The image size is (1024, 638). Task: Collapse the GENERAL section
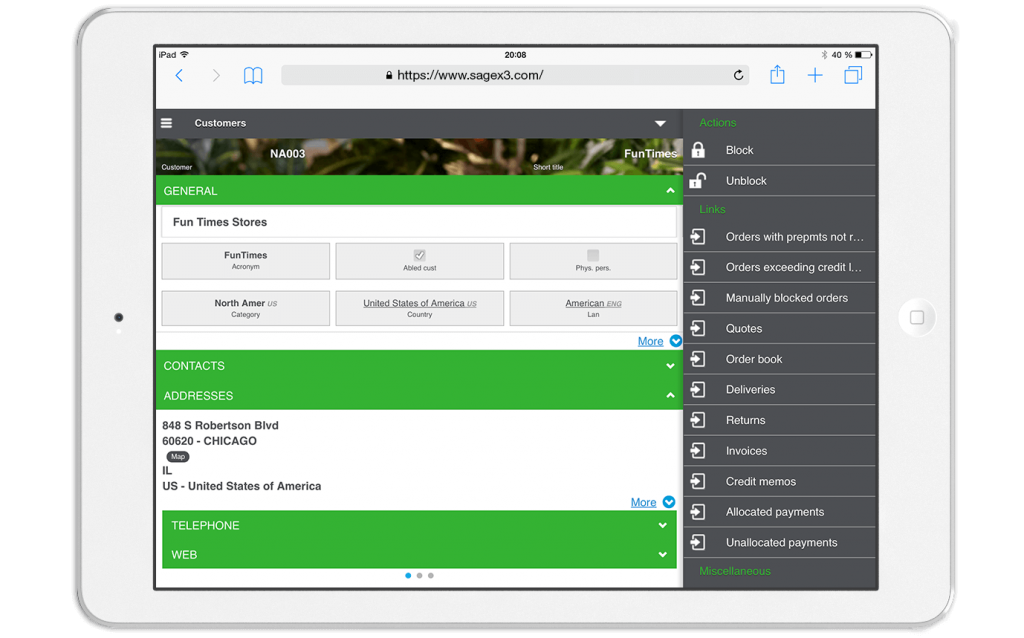670,191
